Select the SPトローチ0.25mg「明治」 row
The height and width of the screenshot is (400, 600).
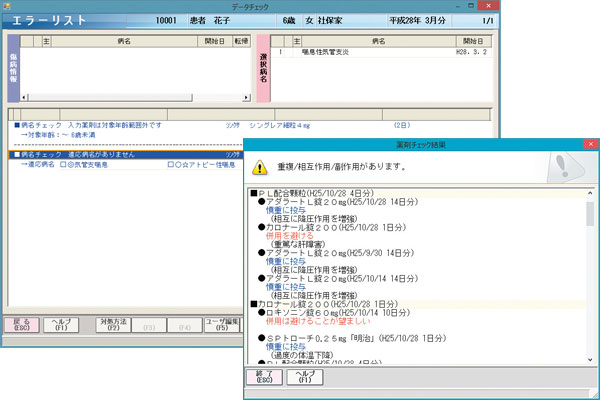tap(352, 338)
